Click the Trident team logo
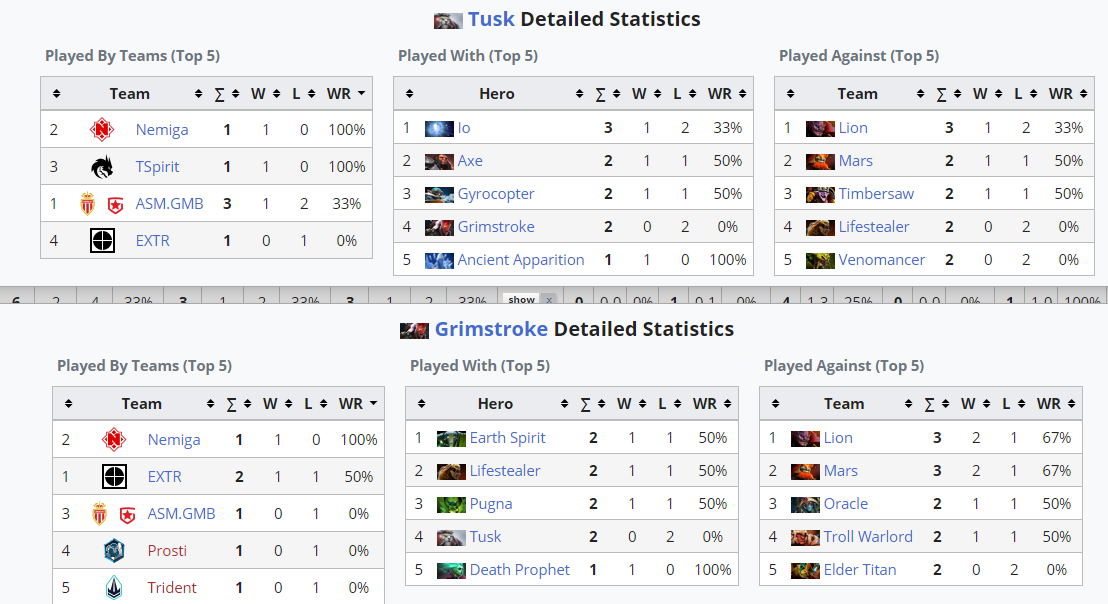 point(114,587)
